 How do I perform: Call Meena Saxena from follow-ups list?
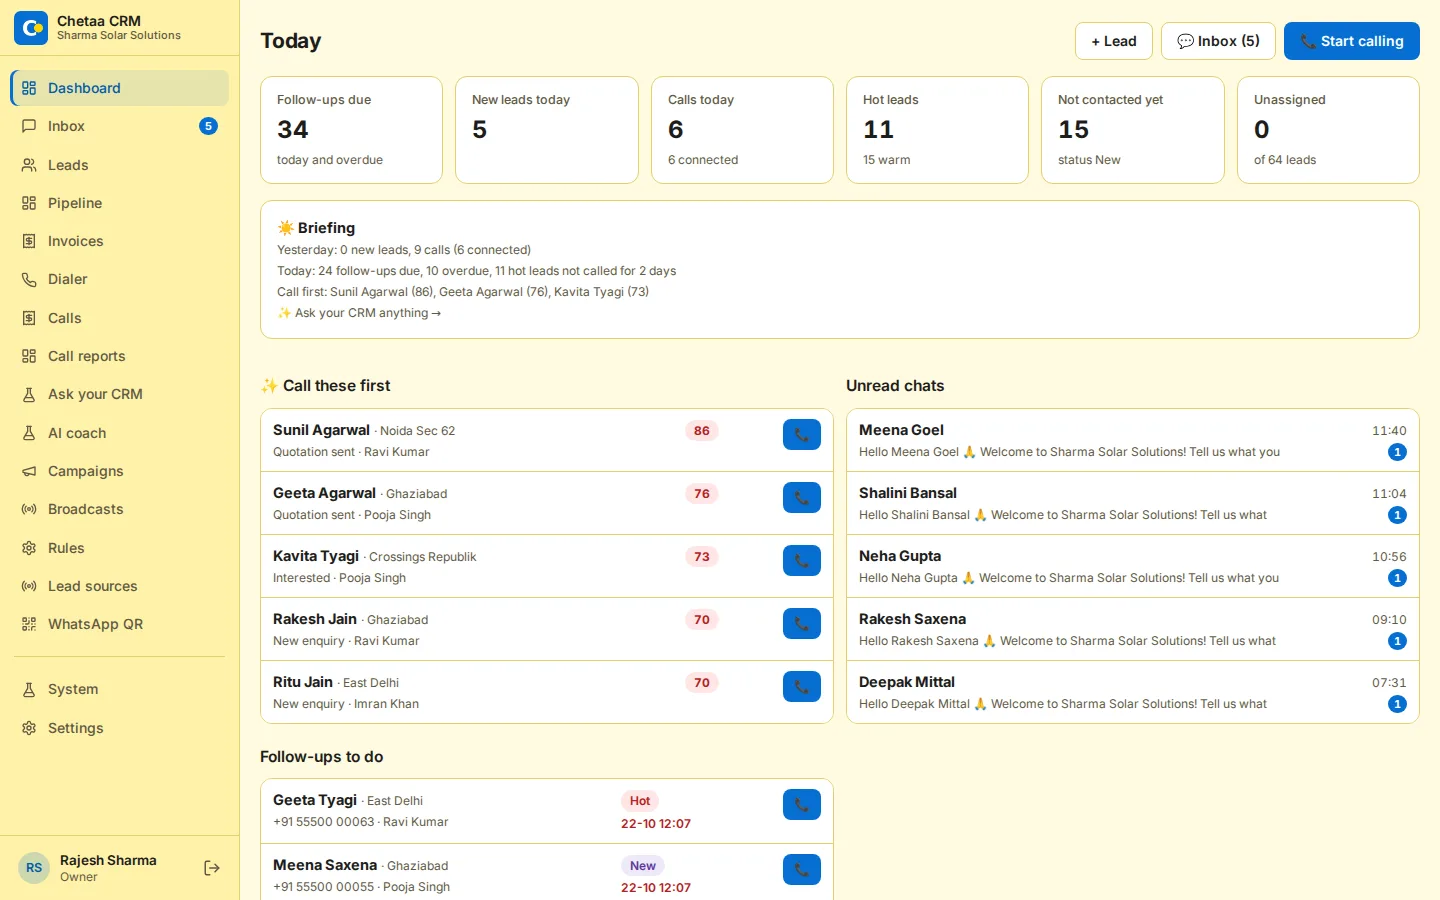(801, 870)
